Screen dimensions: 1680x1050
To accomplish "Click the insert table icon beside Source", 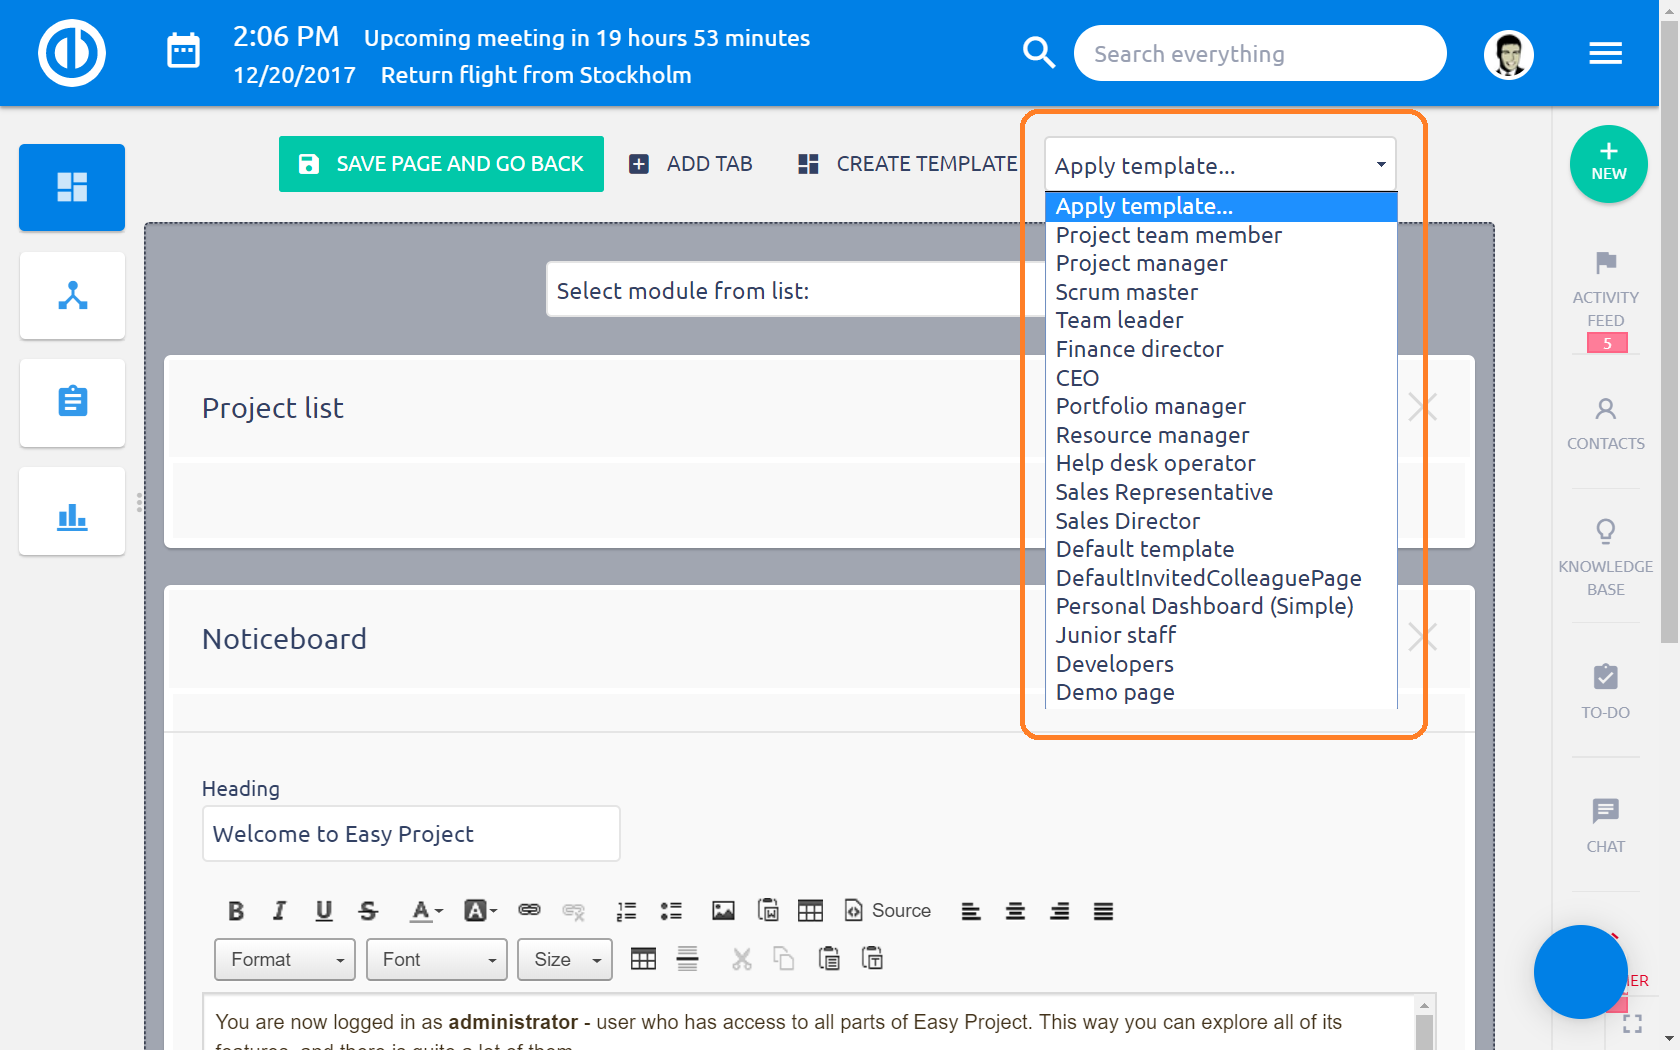I will [x=810, y=911].
